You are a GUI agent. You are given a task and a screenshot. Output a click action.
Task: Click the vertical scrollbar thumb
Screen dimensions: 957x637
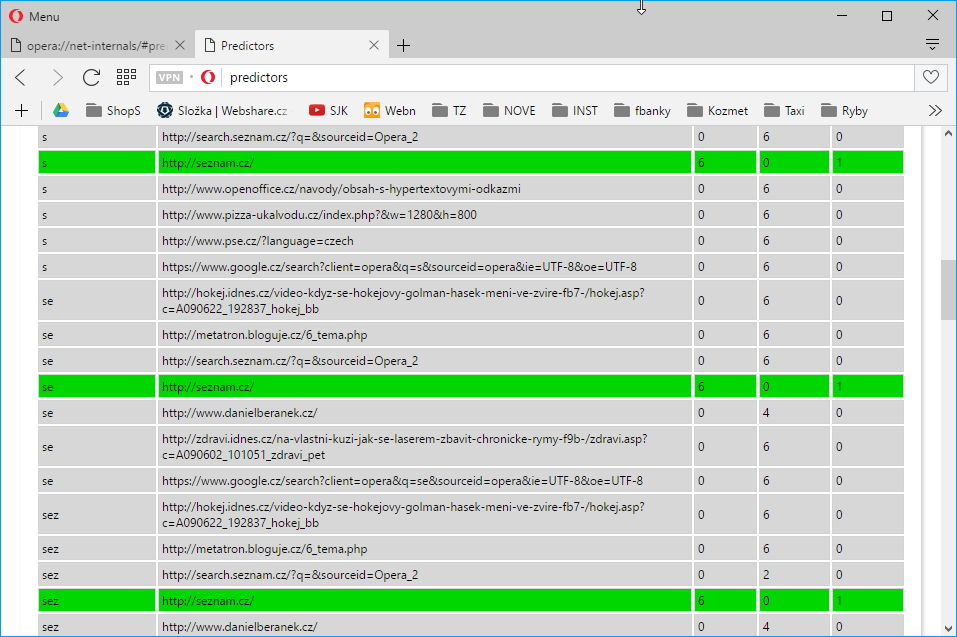coord(948,290)
